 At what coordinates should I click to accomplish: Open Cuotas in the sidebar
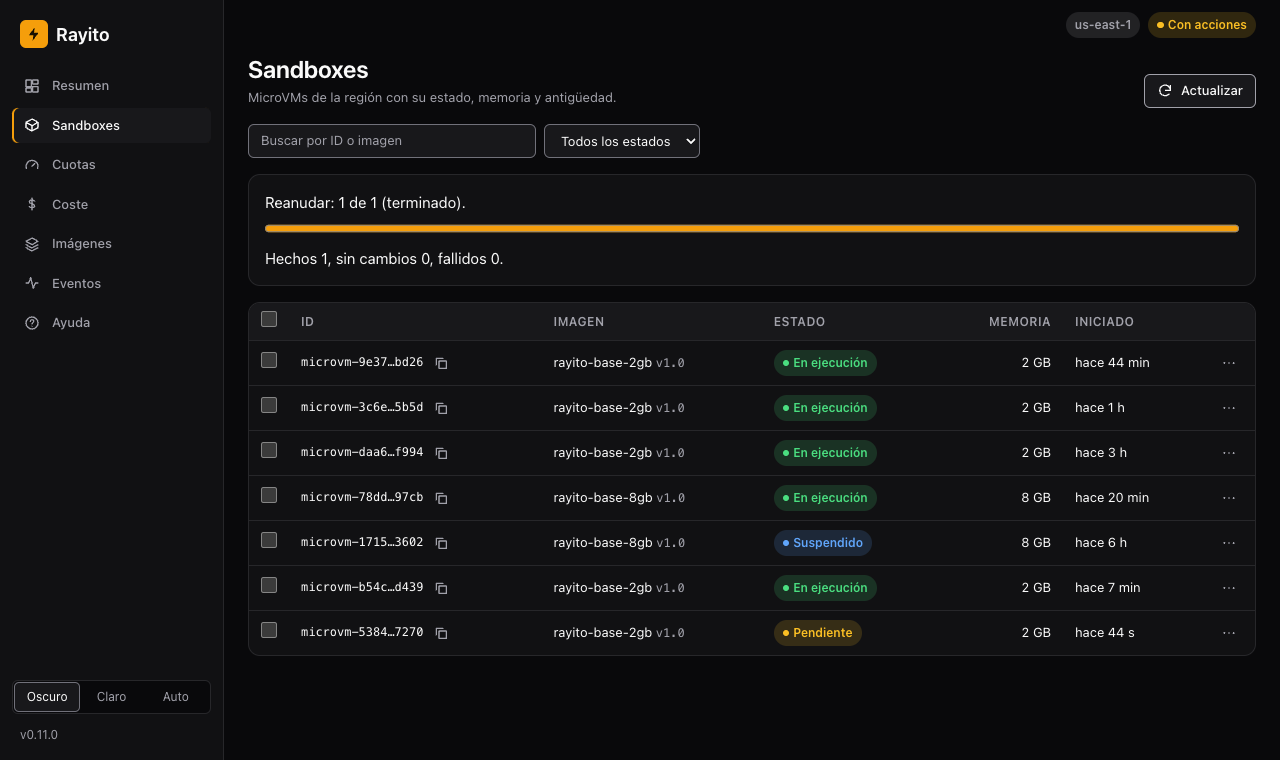(x=111, y=165)
